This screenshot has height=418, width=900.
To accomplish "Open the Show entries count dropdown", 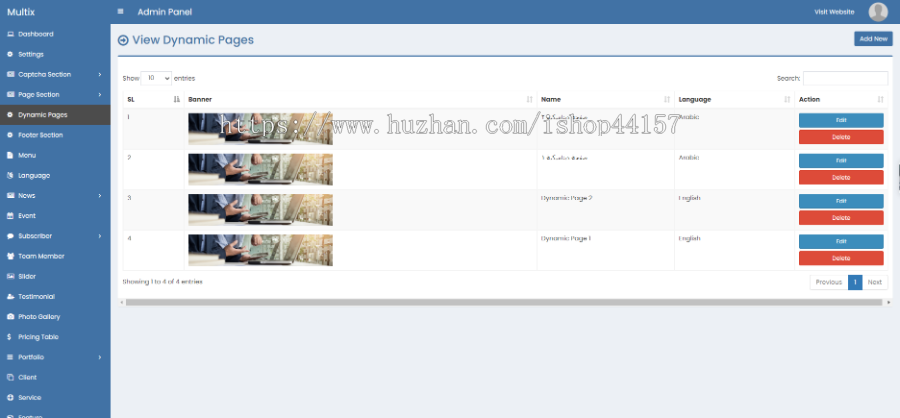I will click(156, 78).
